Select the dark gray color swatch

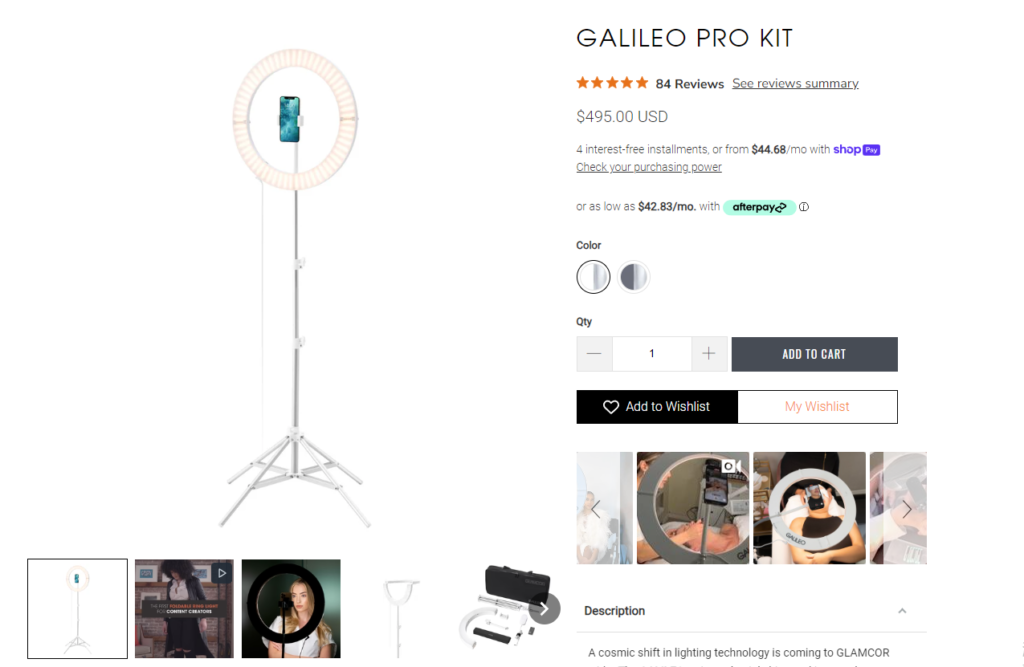pos(633,277)
